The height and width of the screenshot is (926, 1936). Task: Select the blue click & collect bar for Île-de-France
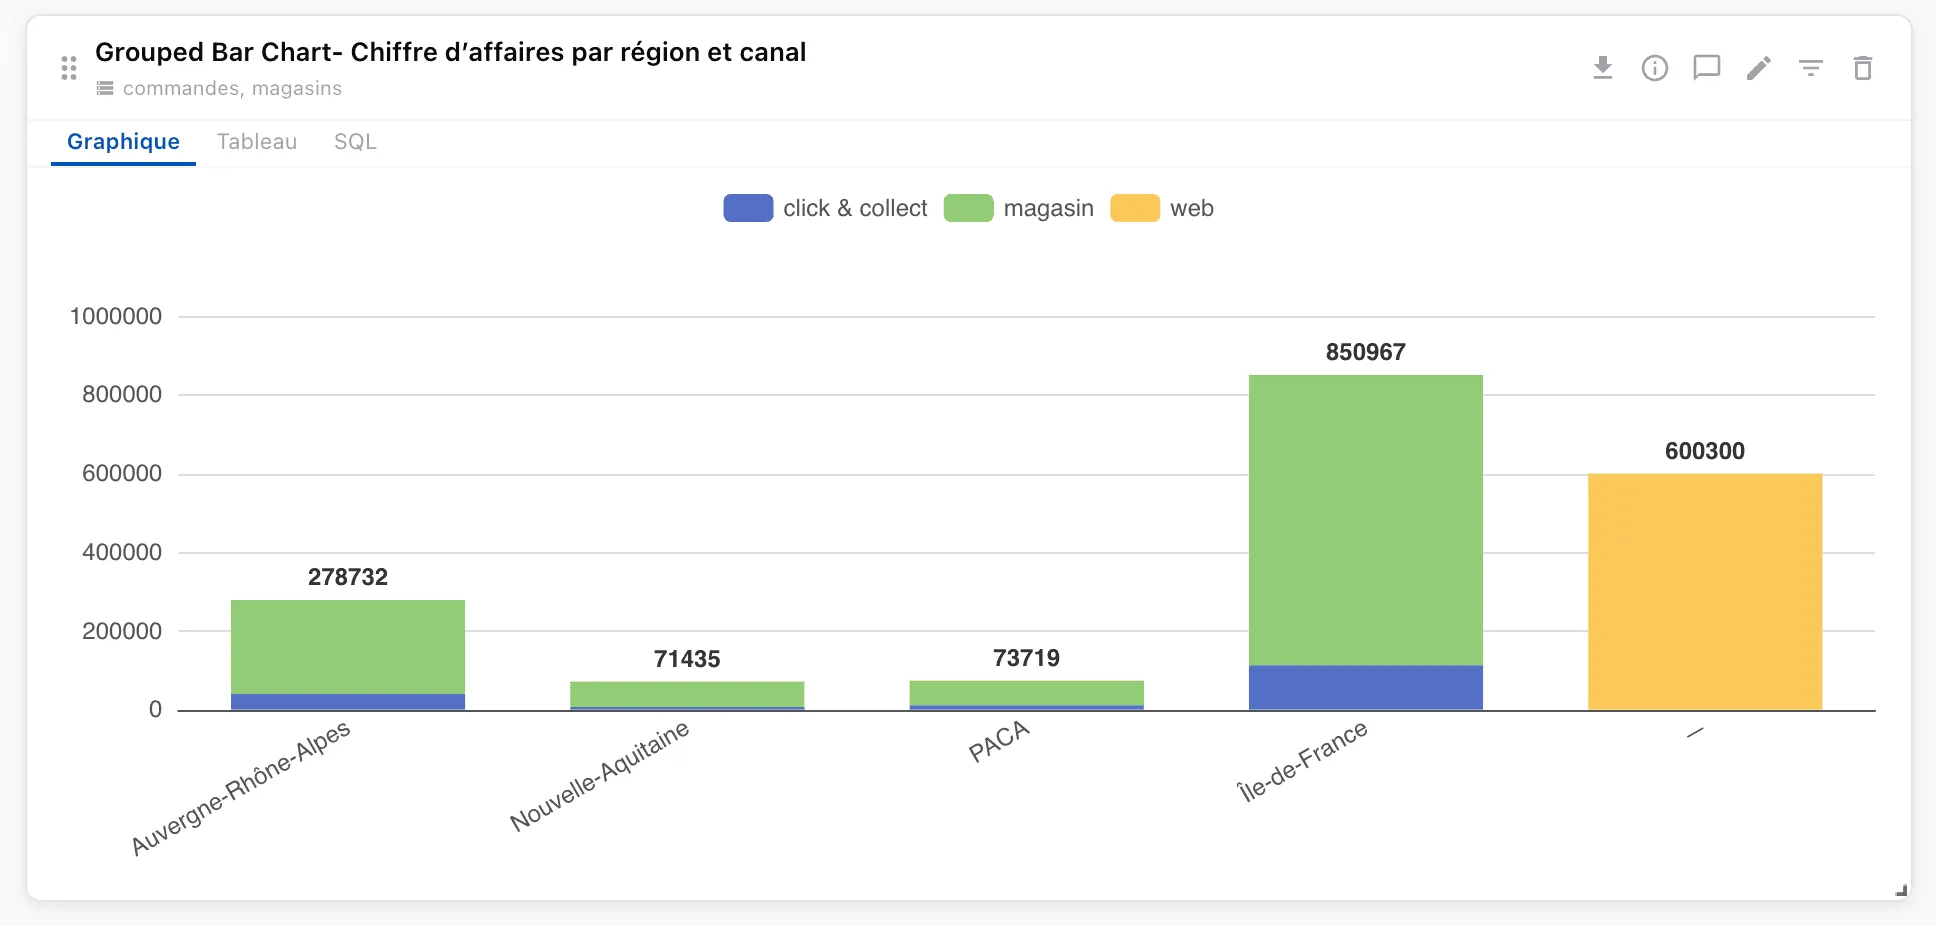(x=1366, y=688)
